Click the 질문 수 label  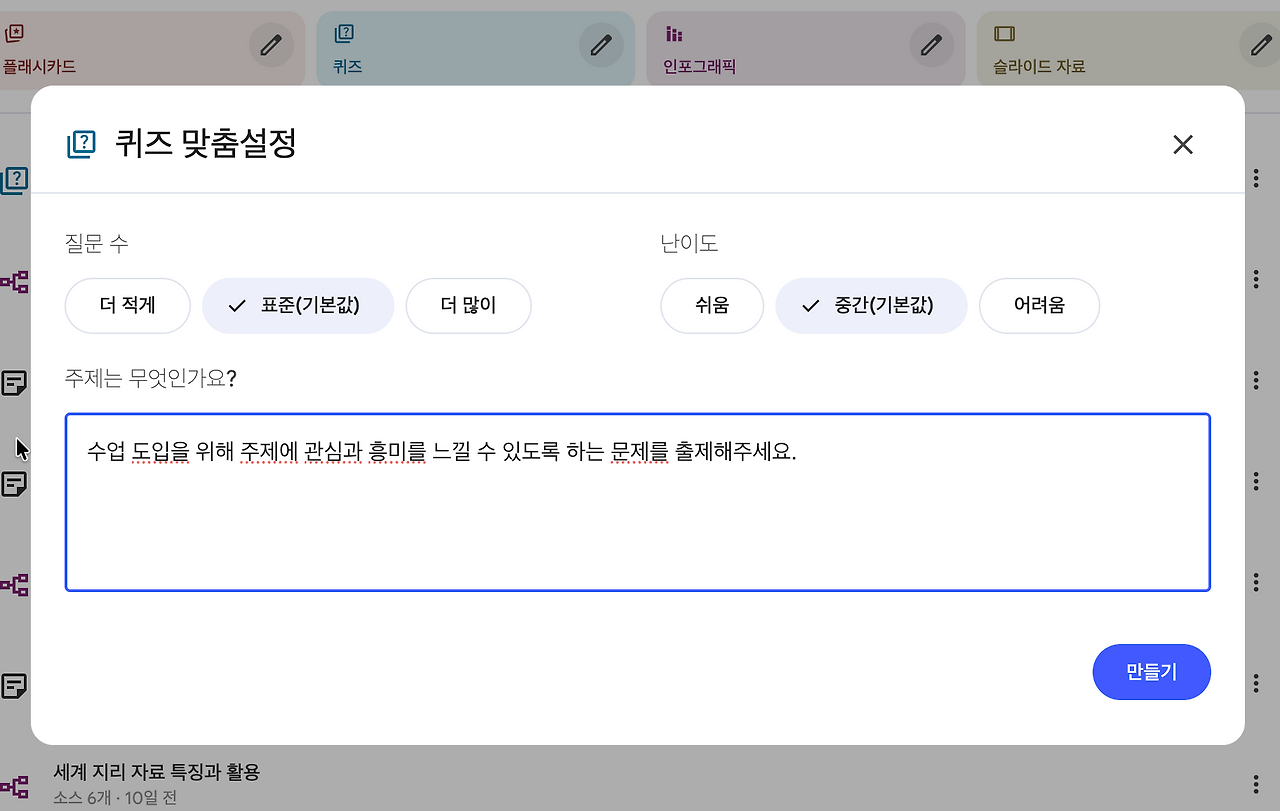click(x=96, y=243)
